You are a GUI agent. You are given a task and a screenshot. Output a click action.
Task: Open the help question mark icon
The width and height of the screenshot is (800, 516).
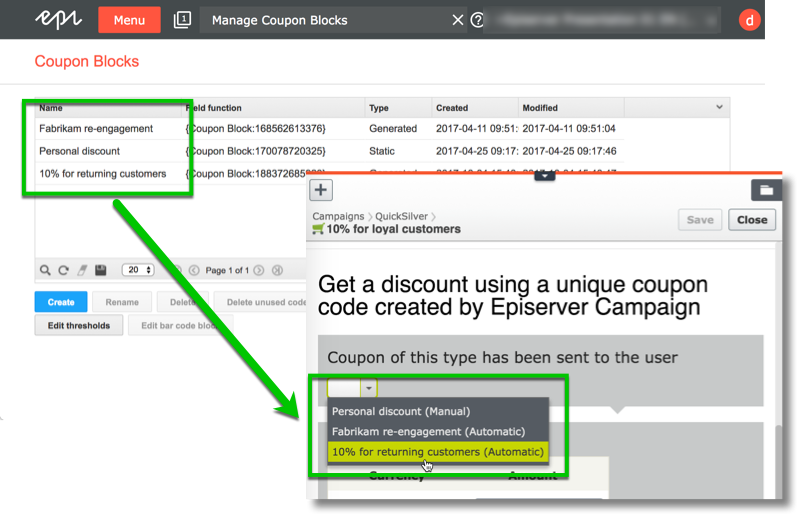coord(477,20)
